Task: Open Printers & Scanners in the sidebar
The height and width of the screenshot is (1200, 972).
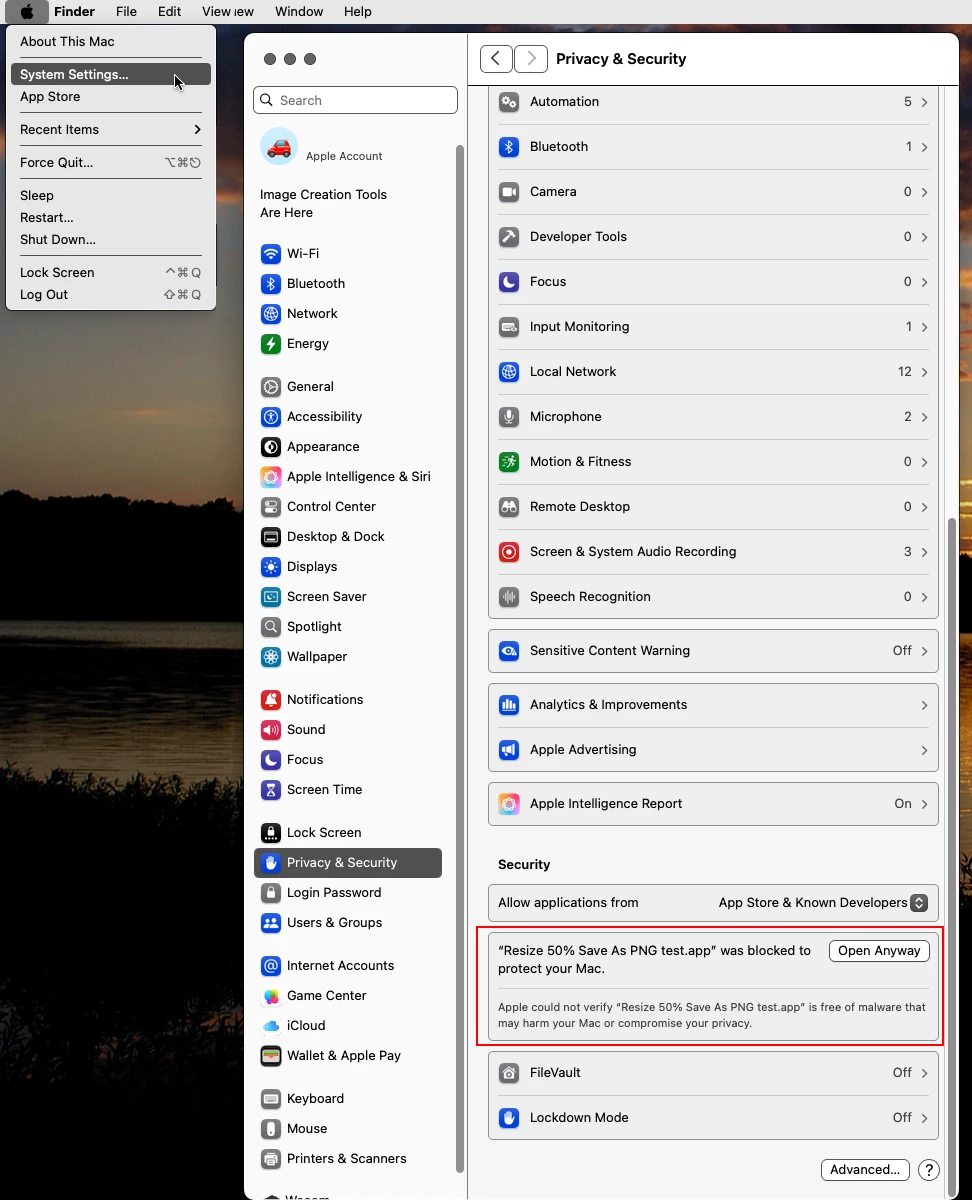Action: point(348,1159)
